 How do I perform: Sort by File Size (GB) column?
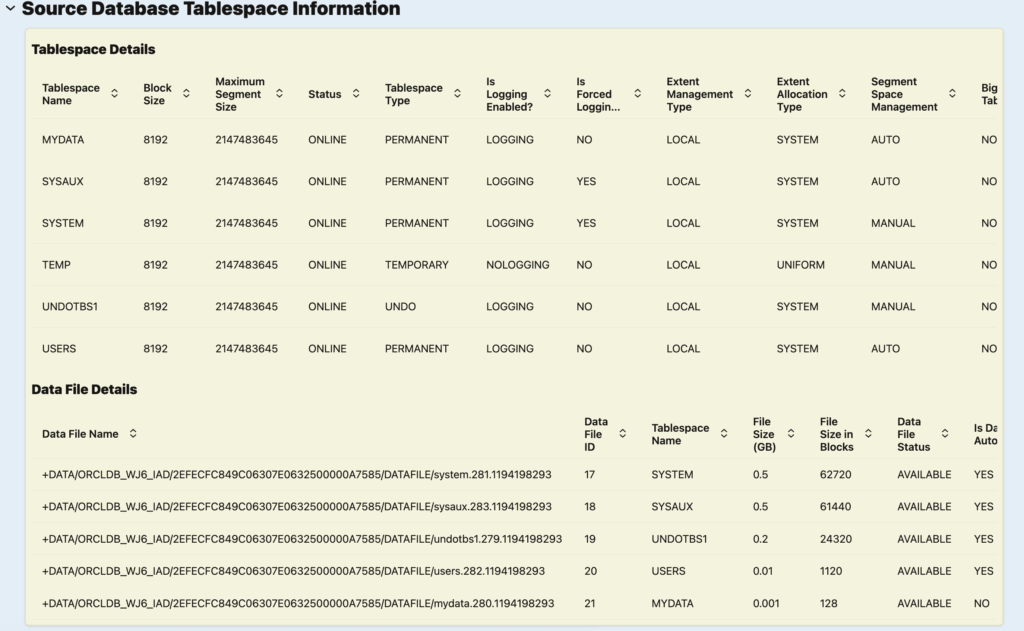(x=790, y=434)
